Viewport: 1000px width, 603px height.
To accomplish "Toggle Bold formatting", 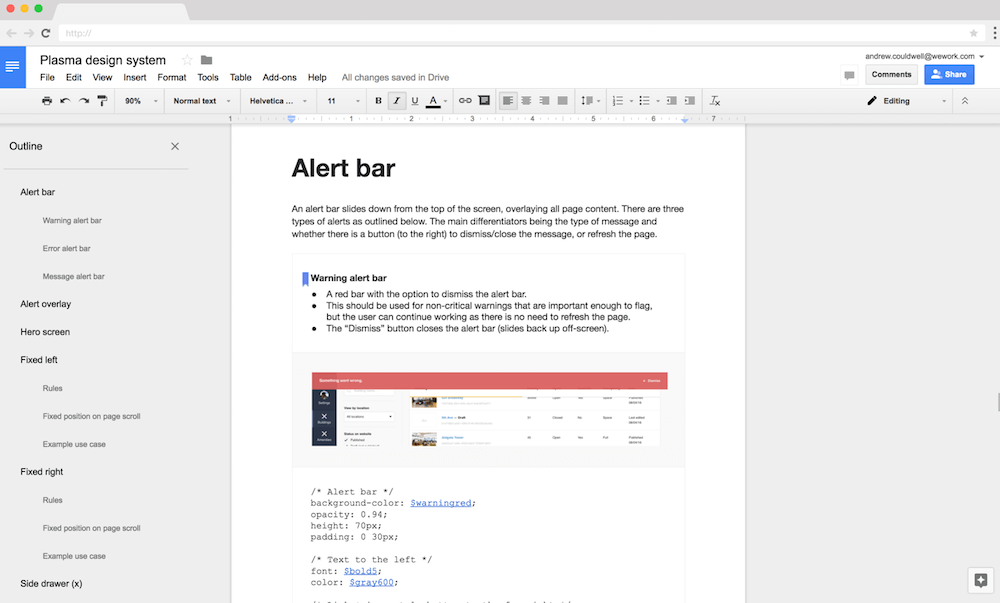I will click(x=378, y=101).
